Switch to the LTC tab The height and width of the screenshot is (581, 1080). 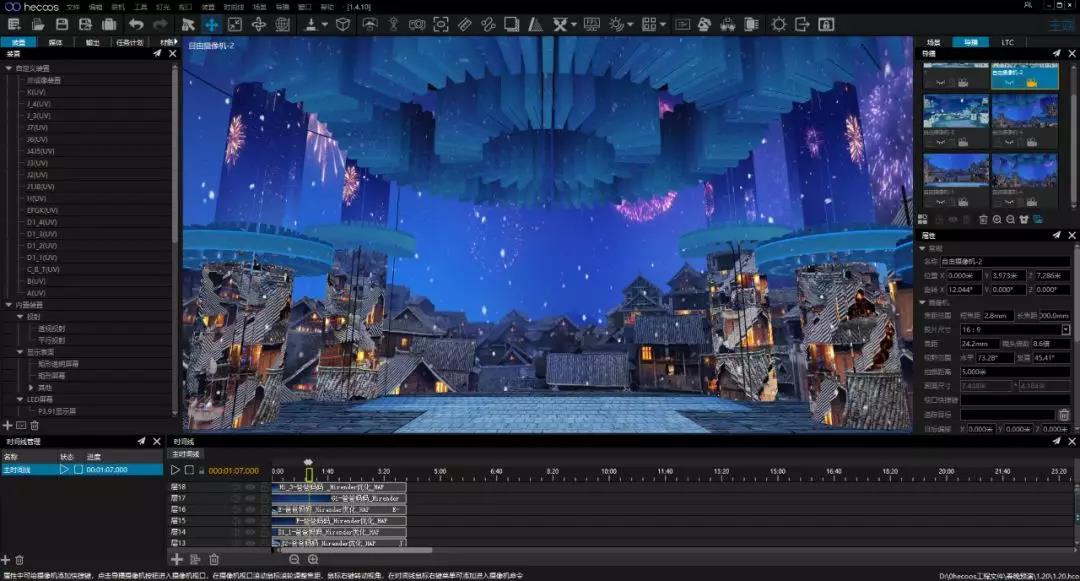point(1007,43)
